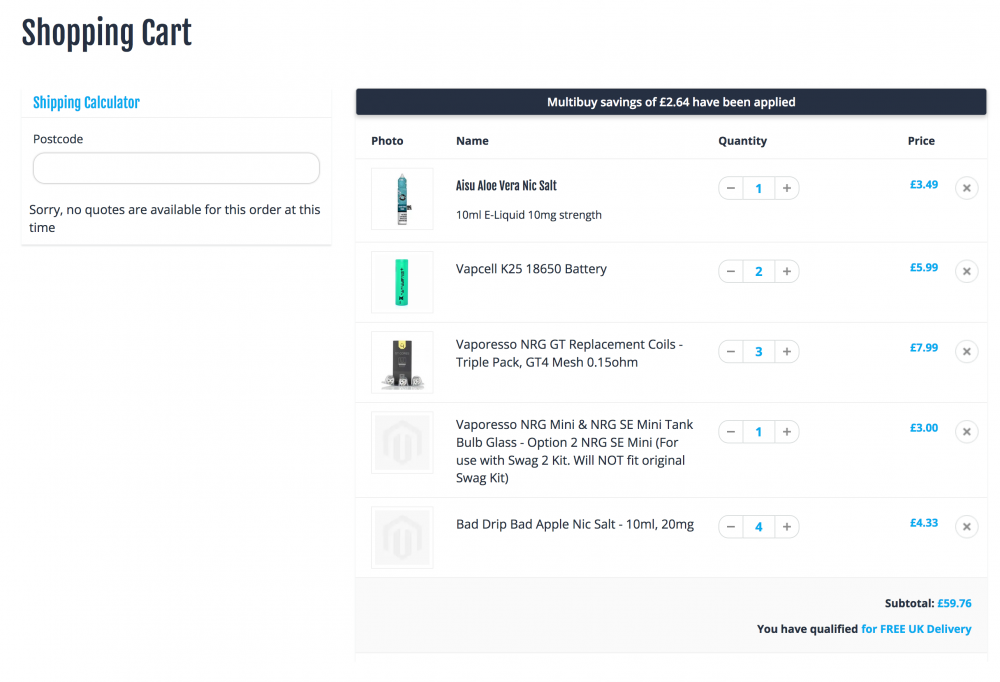
Task: Click the £7.99 price
Action: 924,348
